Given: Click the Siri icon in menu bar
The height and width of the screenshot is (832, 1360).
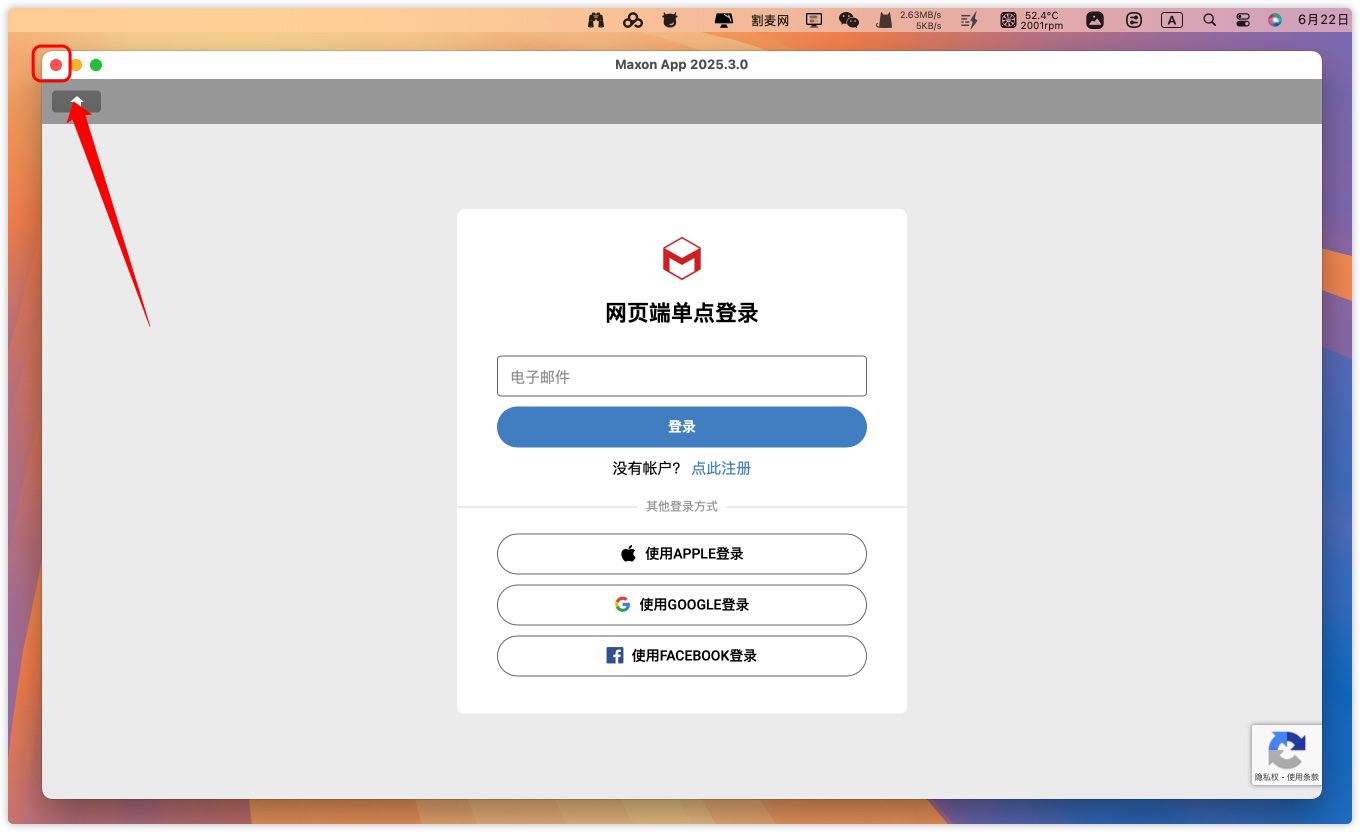Looking at the screenshot, I should [1274, 20].
